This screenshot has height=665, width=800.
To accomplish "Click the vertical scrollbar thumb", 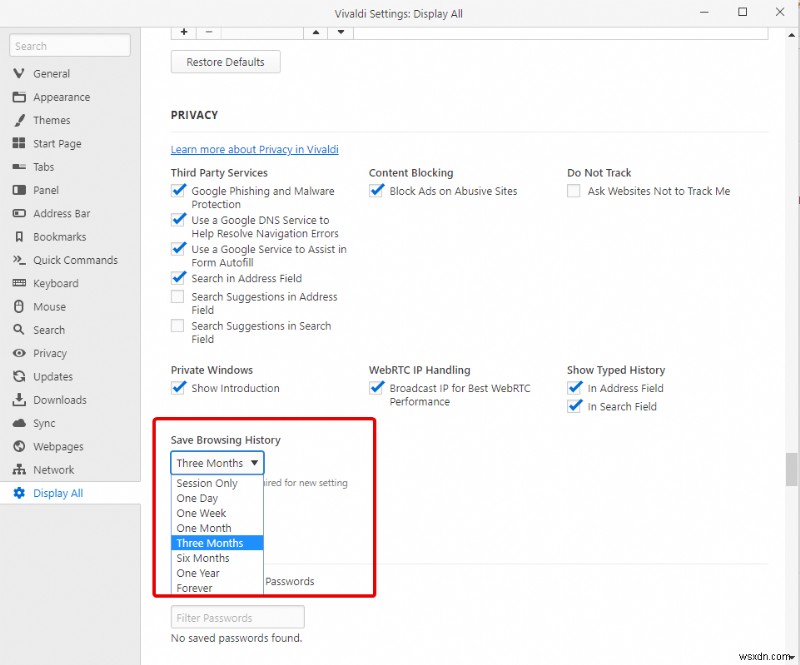I will tap(791, 467).
